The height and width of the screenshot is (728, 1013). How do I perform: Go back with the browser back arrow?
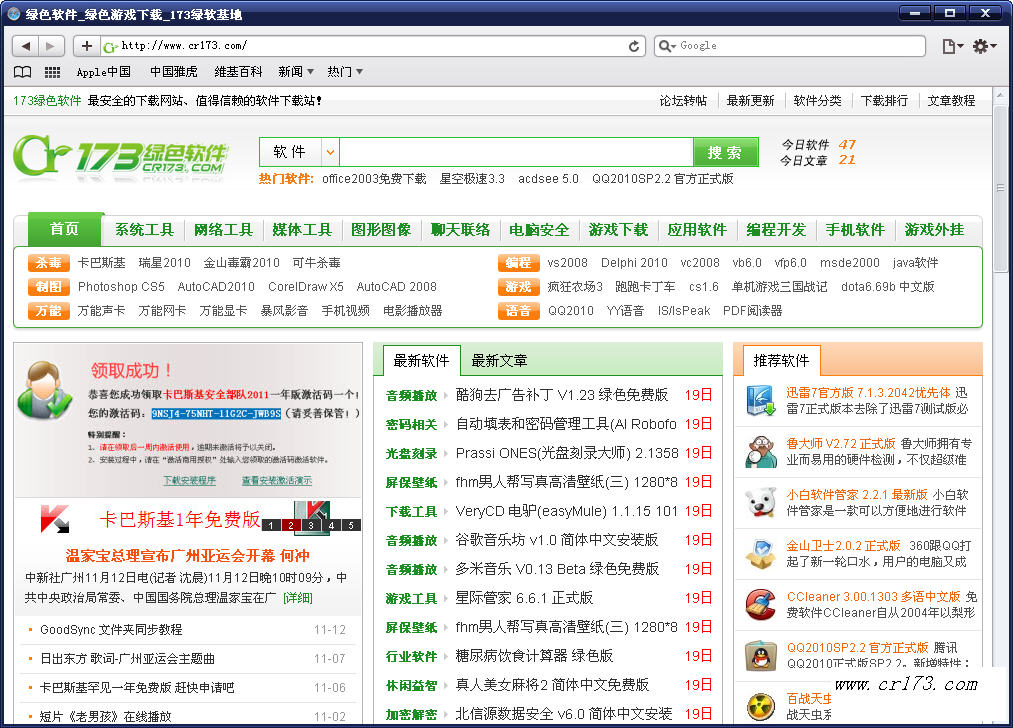pos(25,46)
